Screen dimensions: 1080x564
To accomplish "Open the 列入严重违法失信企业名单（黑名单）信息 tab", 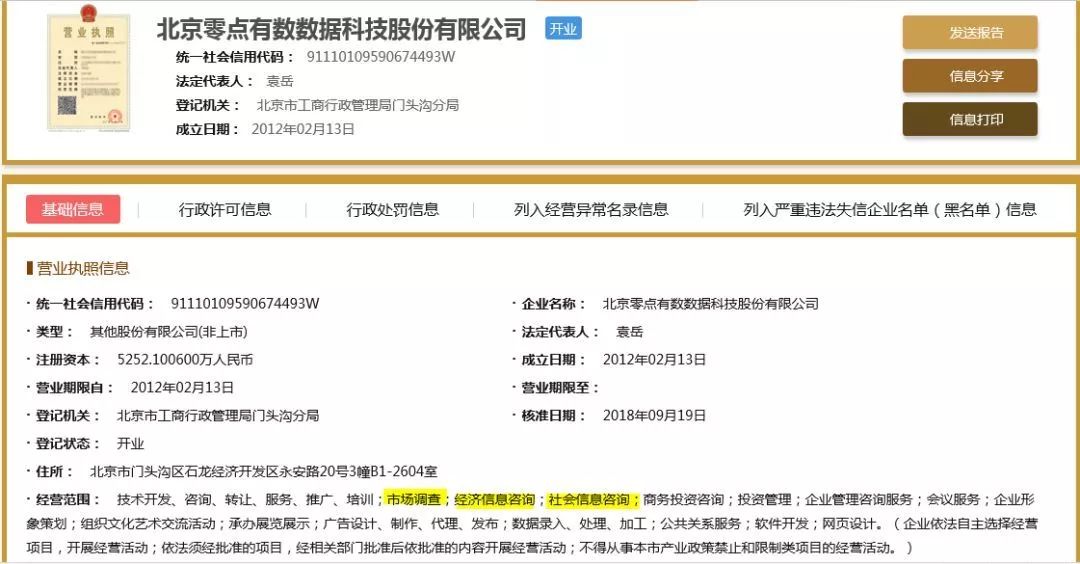I will (889, 209).
